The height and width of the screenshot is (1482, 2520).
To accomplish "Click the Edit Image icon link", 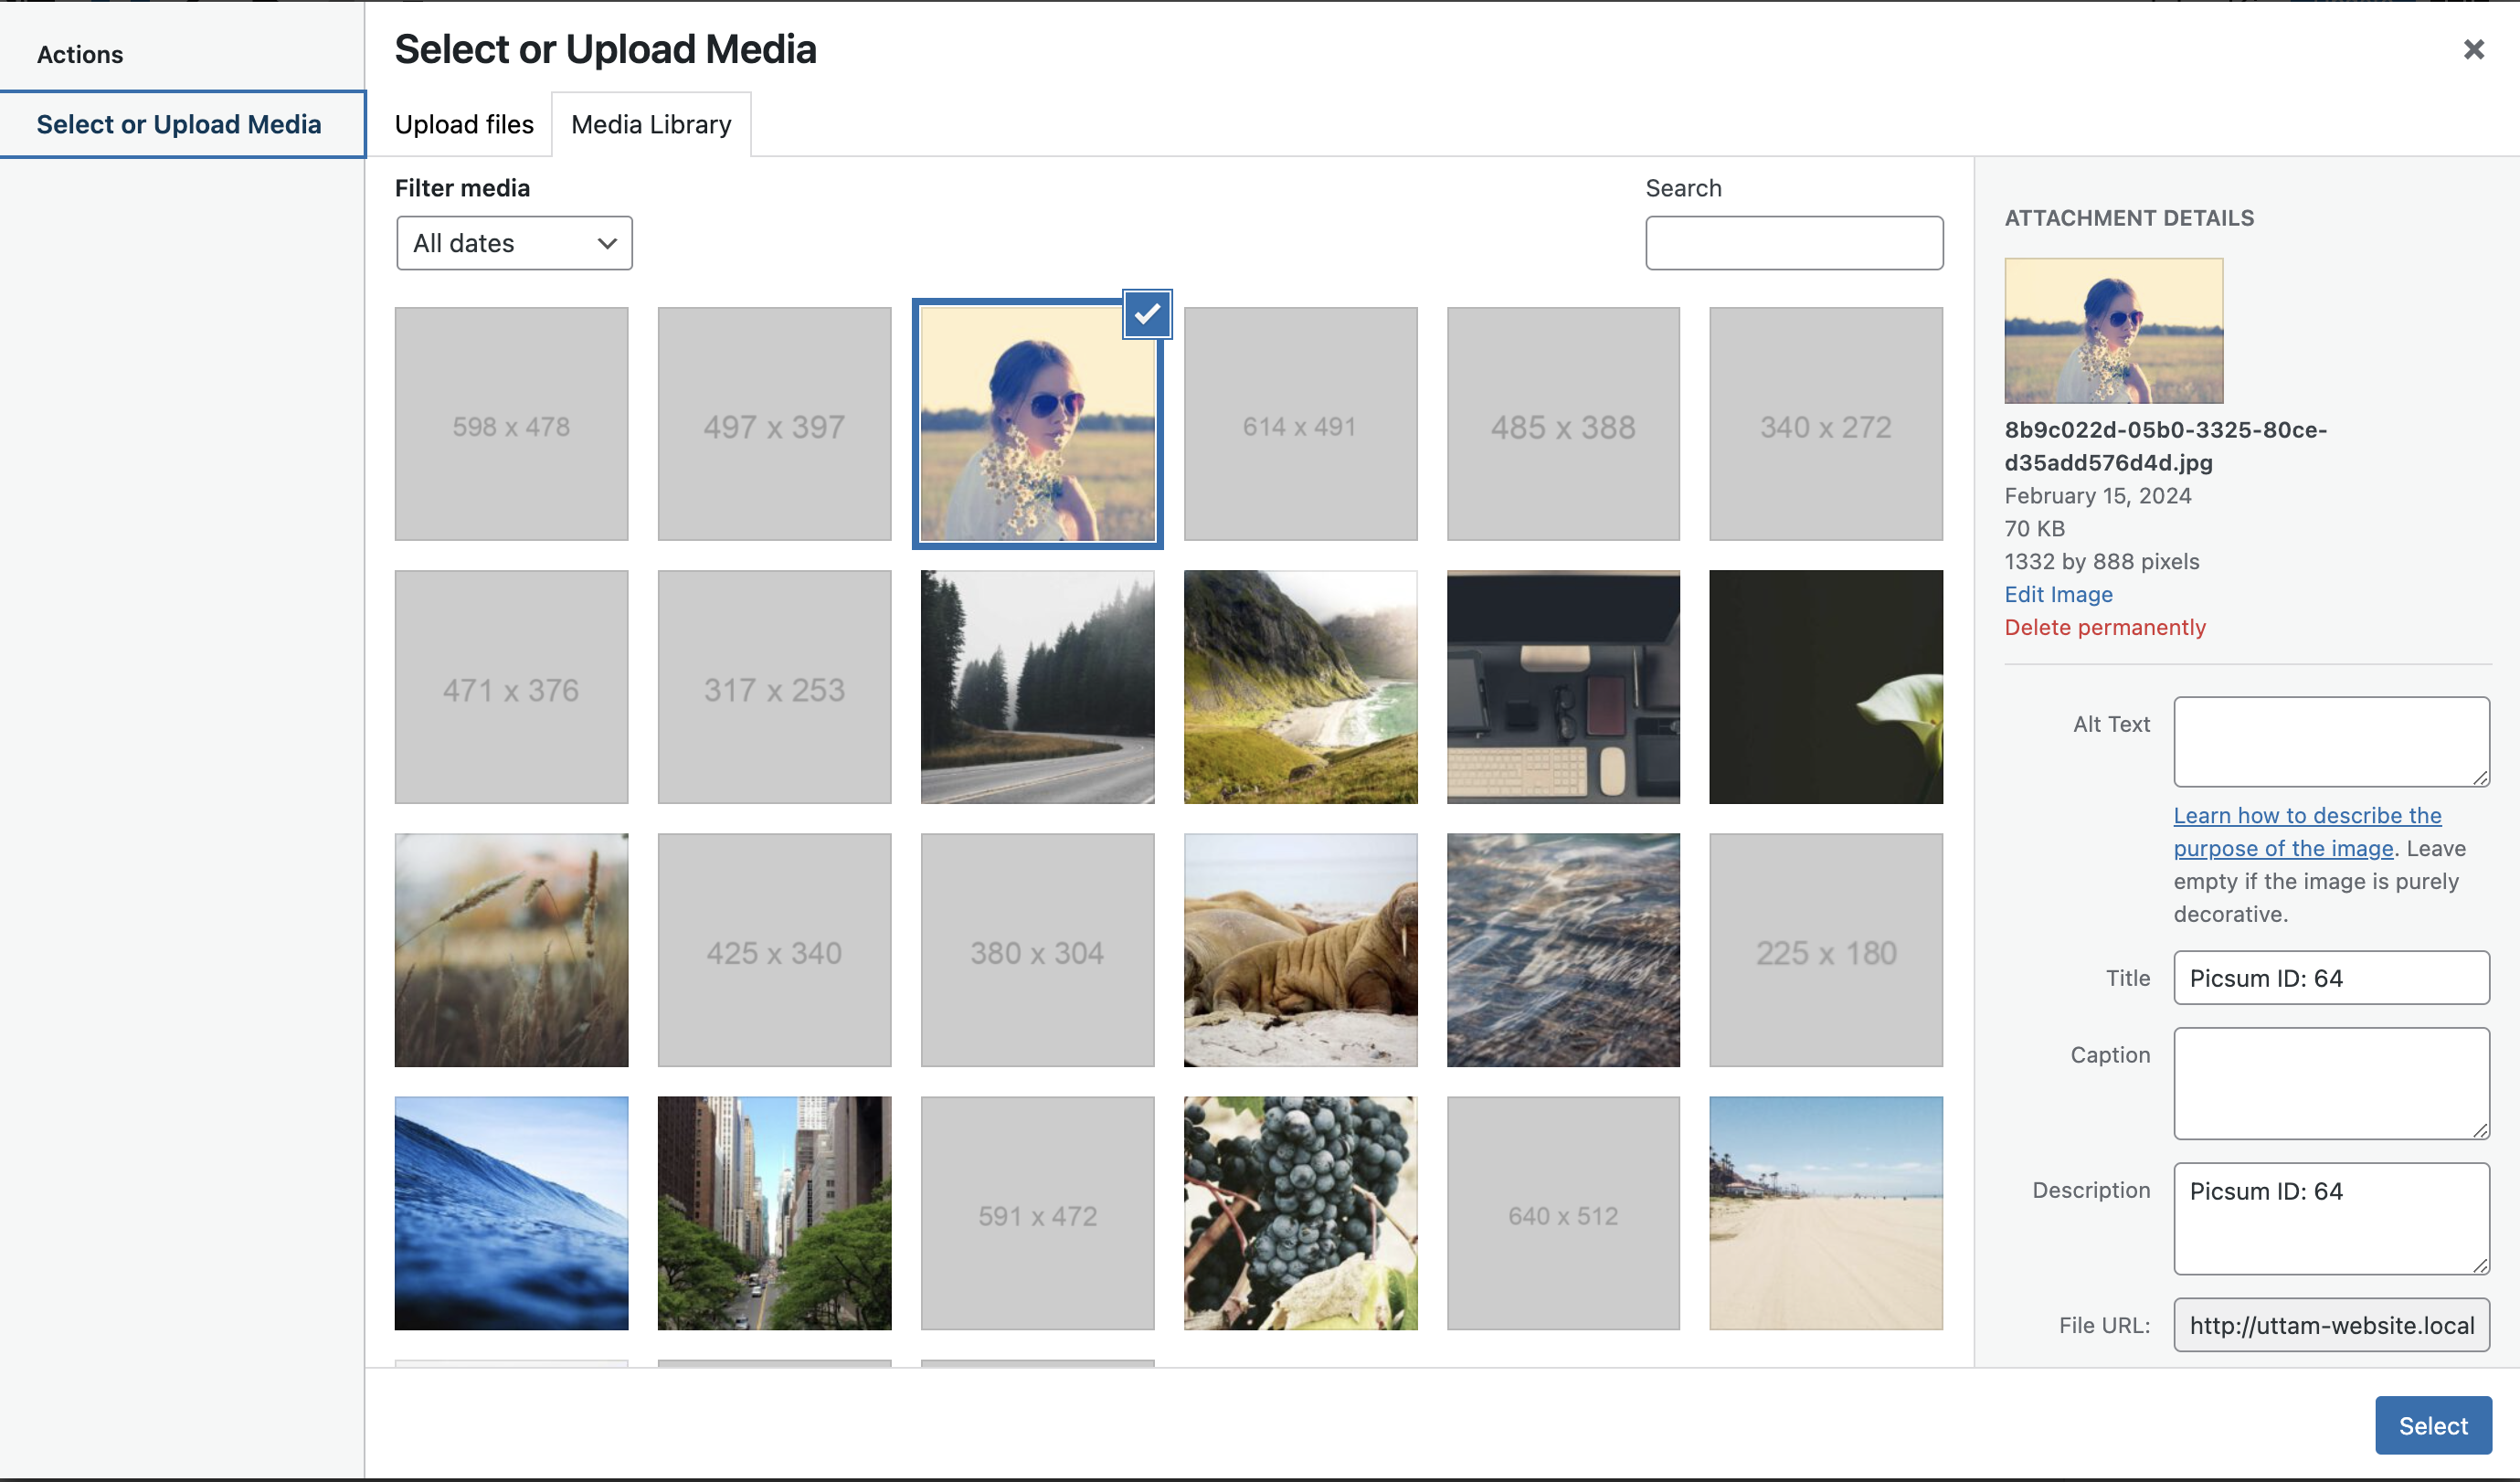I will tap(2058, 593).
